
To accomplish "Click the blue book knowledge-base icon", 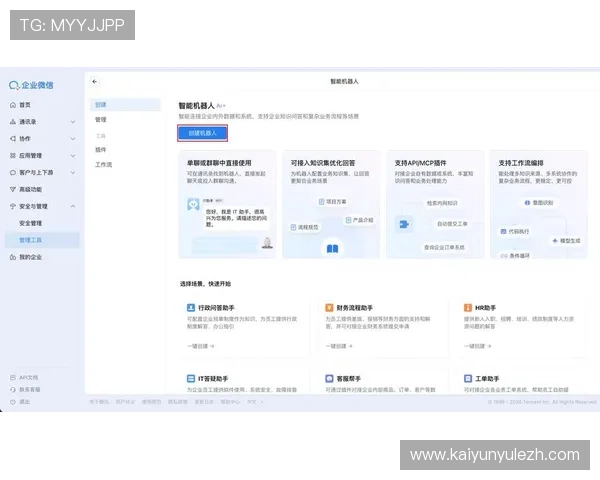I will click(x=332, y=249).
